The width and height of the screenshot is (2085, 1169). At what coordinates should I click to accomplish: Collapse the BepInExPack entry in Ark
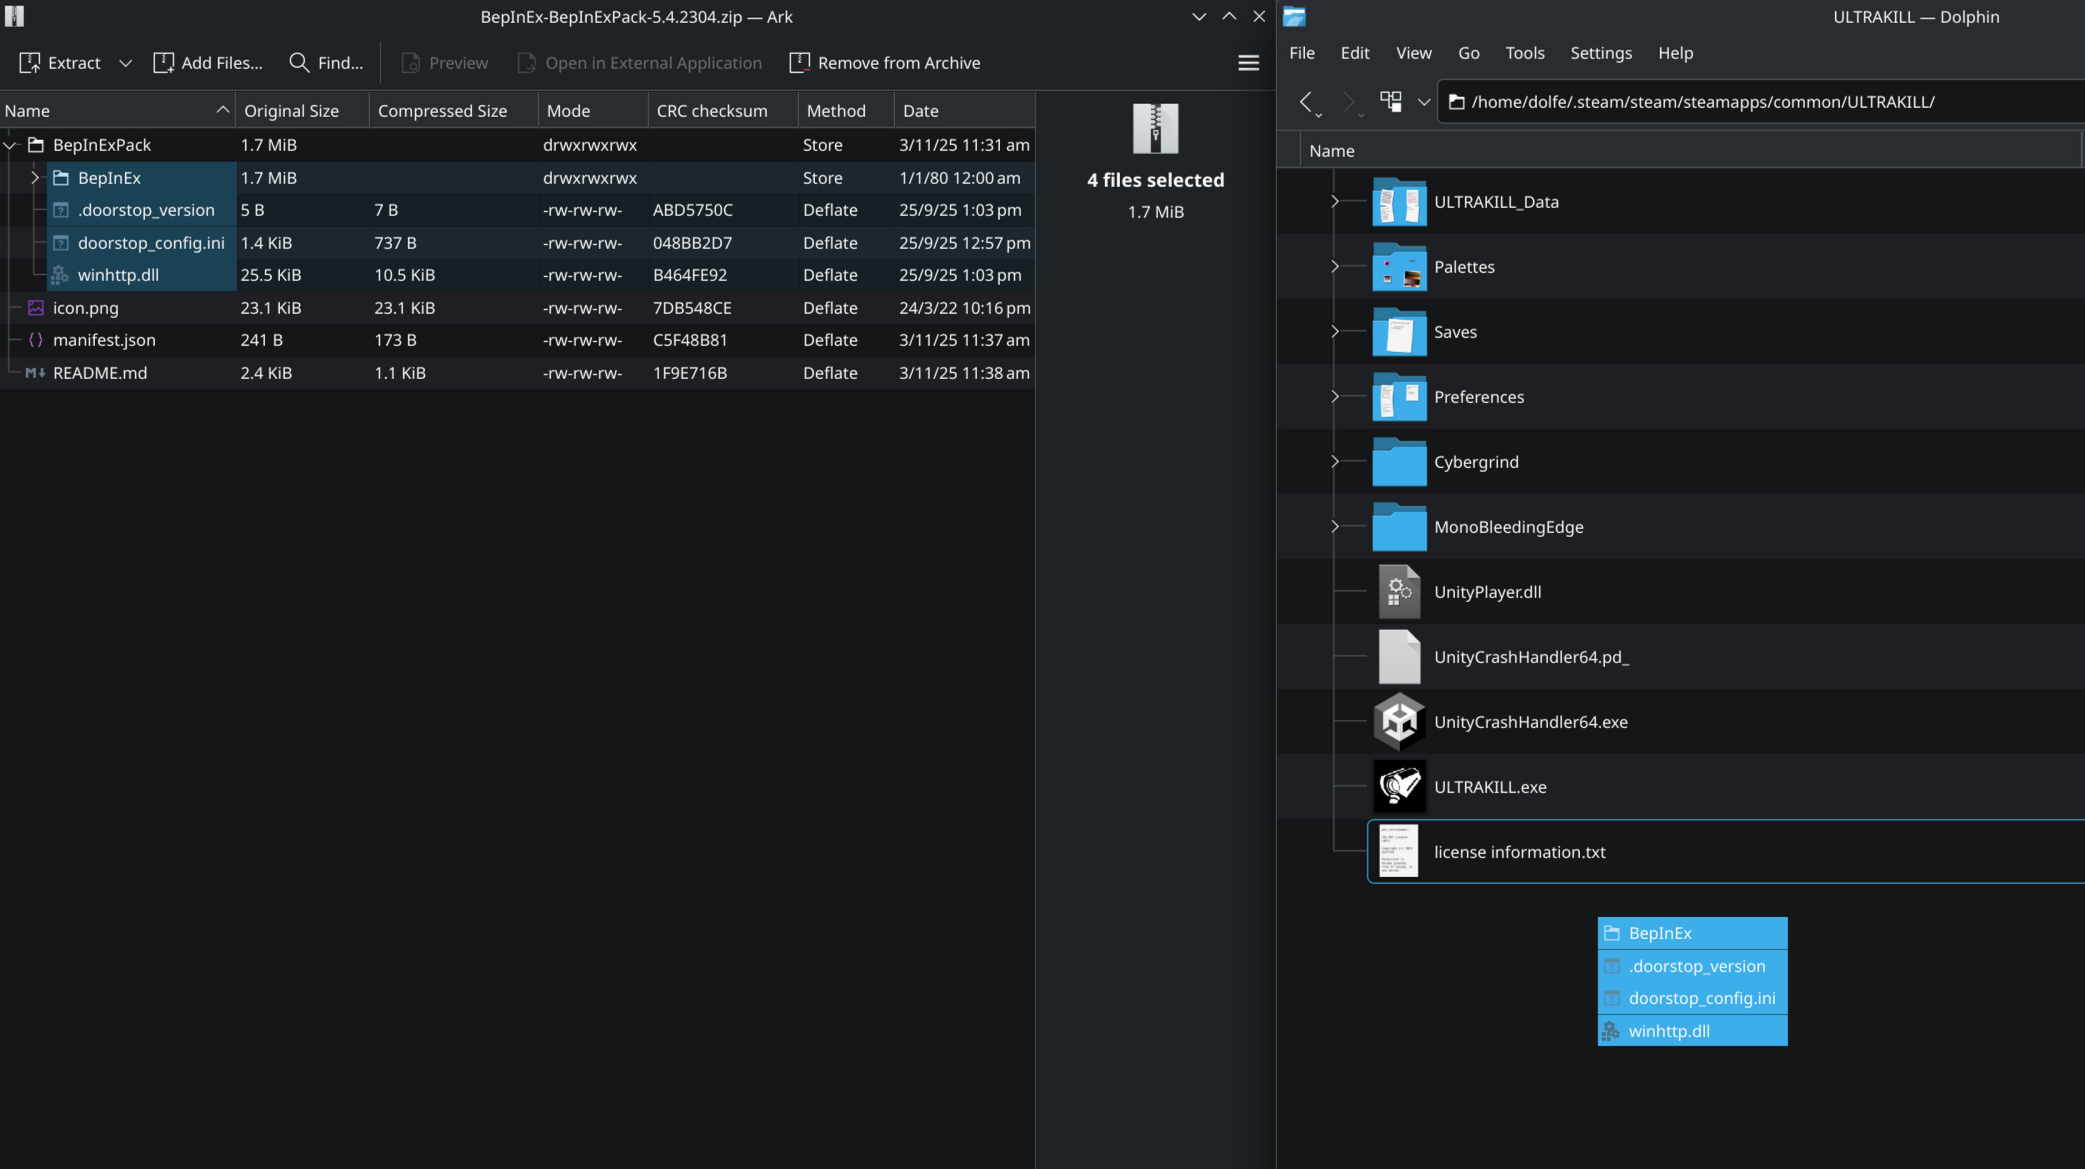10,145
